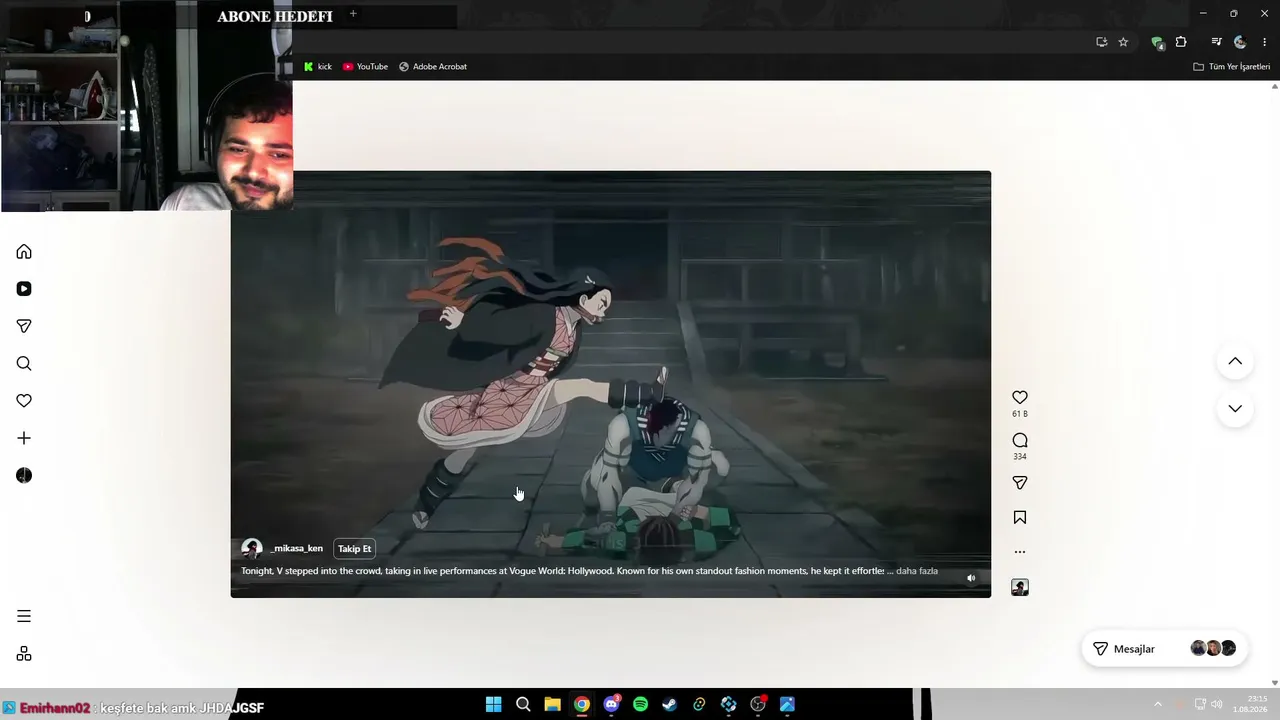1280x720 pixels.
Task: Open the YouTube bookmark
Action: (x=365, y=67)
